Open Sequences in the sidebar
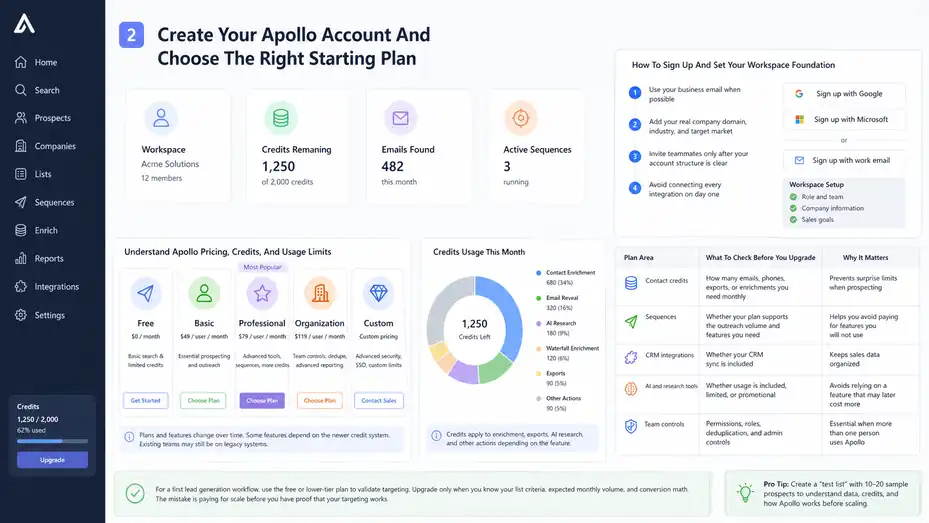This screenshot has height=523, width=929. coord(44,202)
